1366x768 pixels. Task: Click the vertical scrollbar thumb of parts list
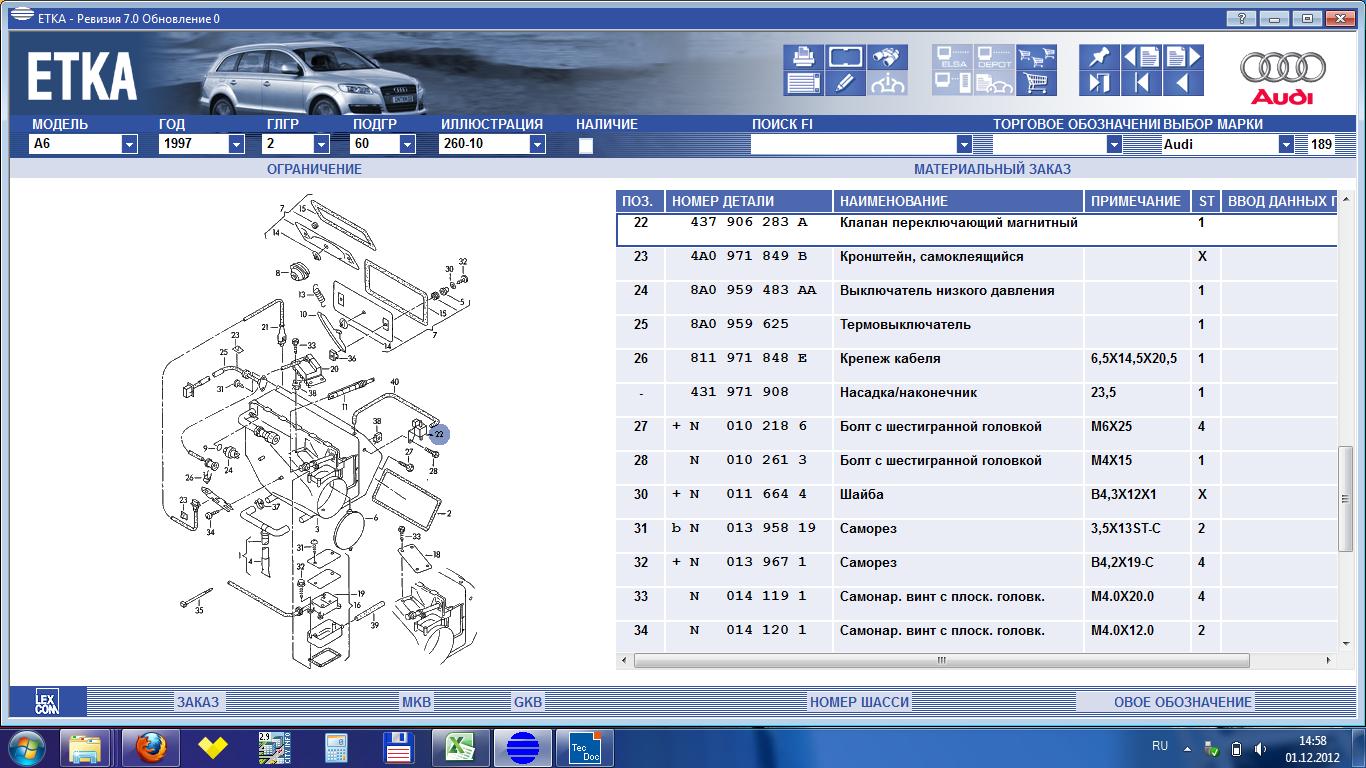point(1346,498)
